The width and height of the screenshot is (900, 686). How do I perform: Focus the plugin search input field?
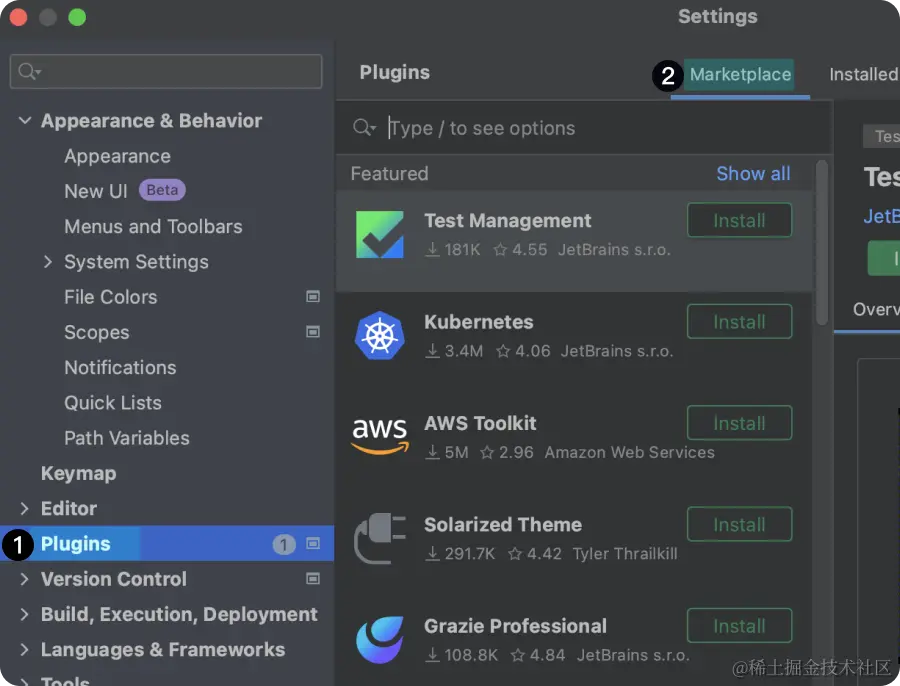(x=584, y=127)
